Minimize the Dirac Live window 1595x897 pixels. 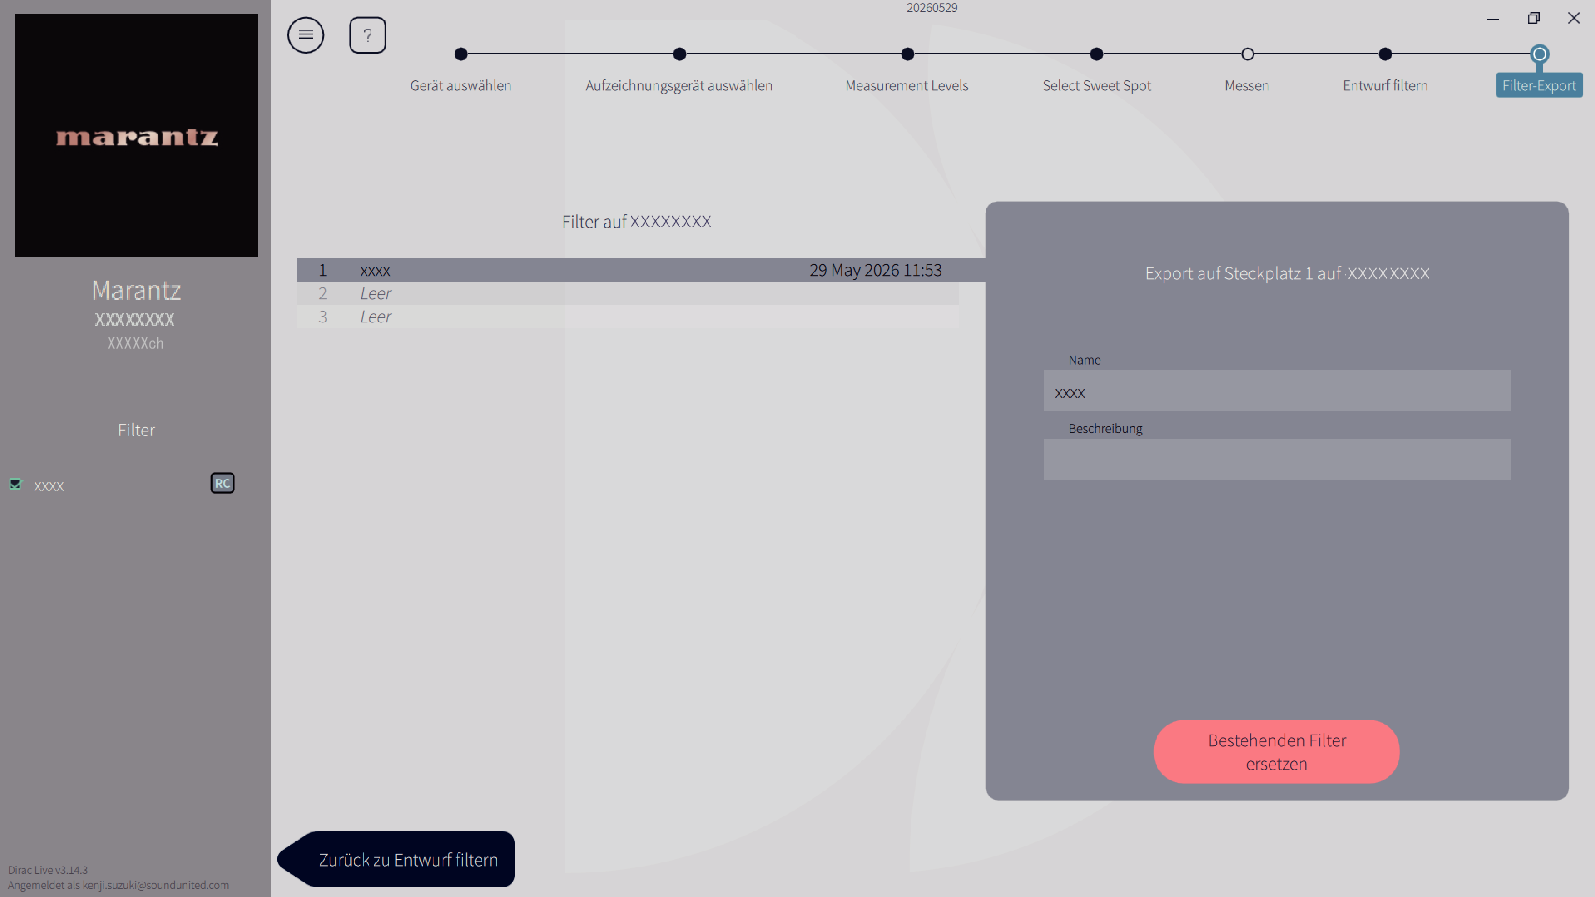[x=1493, y=18]
